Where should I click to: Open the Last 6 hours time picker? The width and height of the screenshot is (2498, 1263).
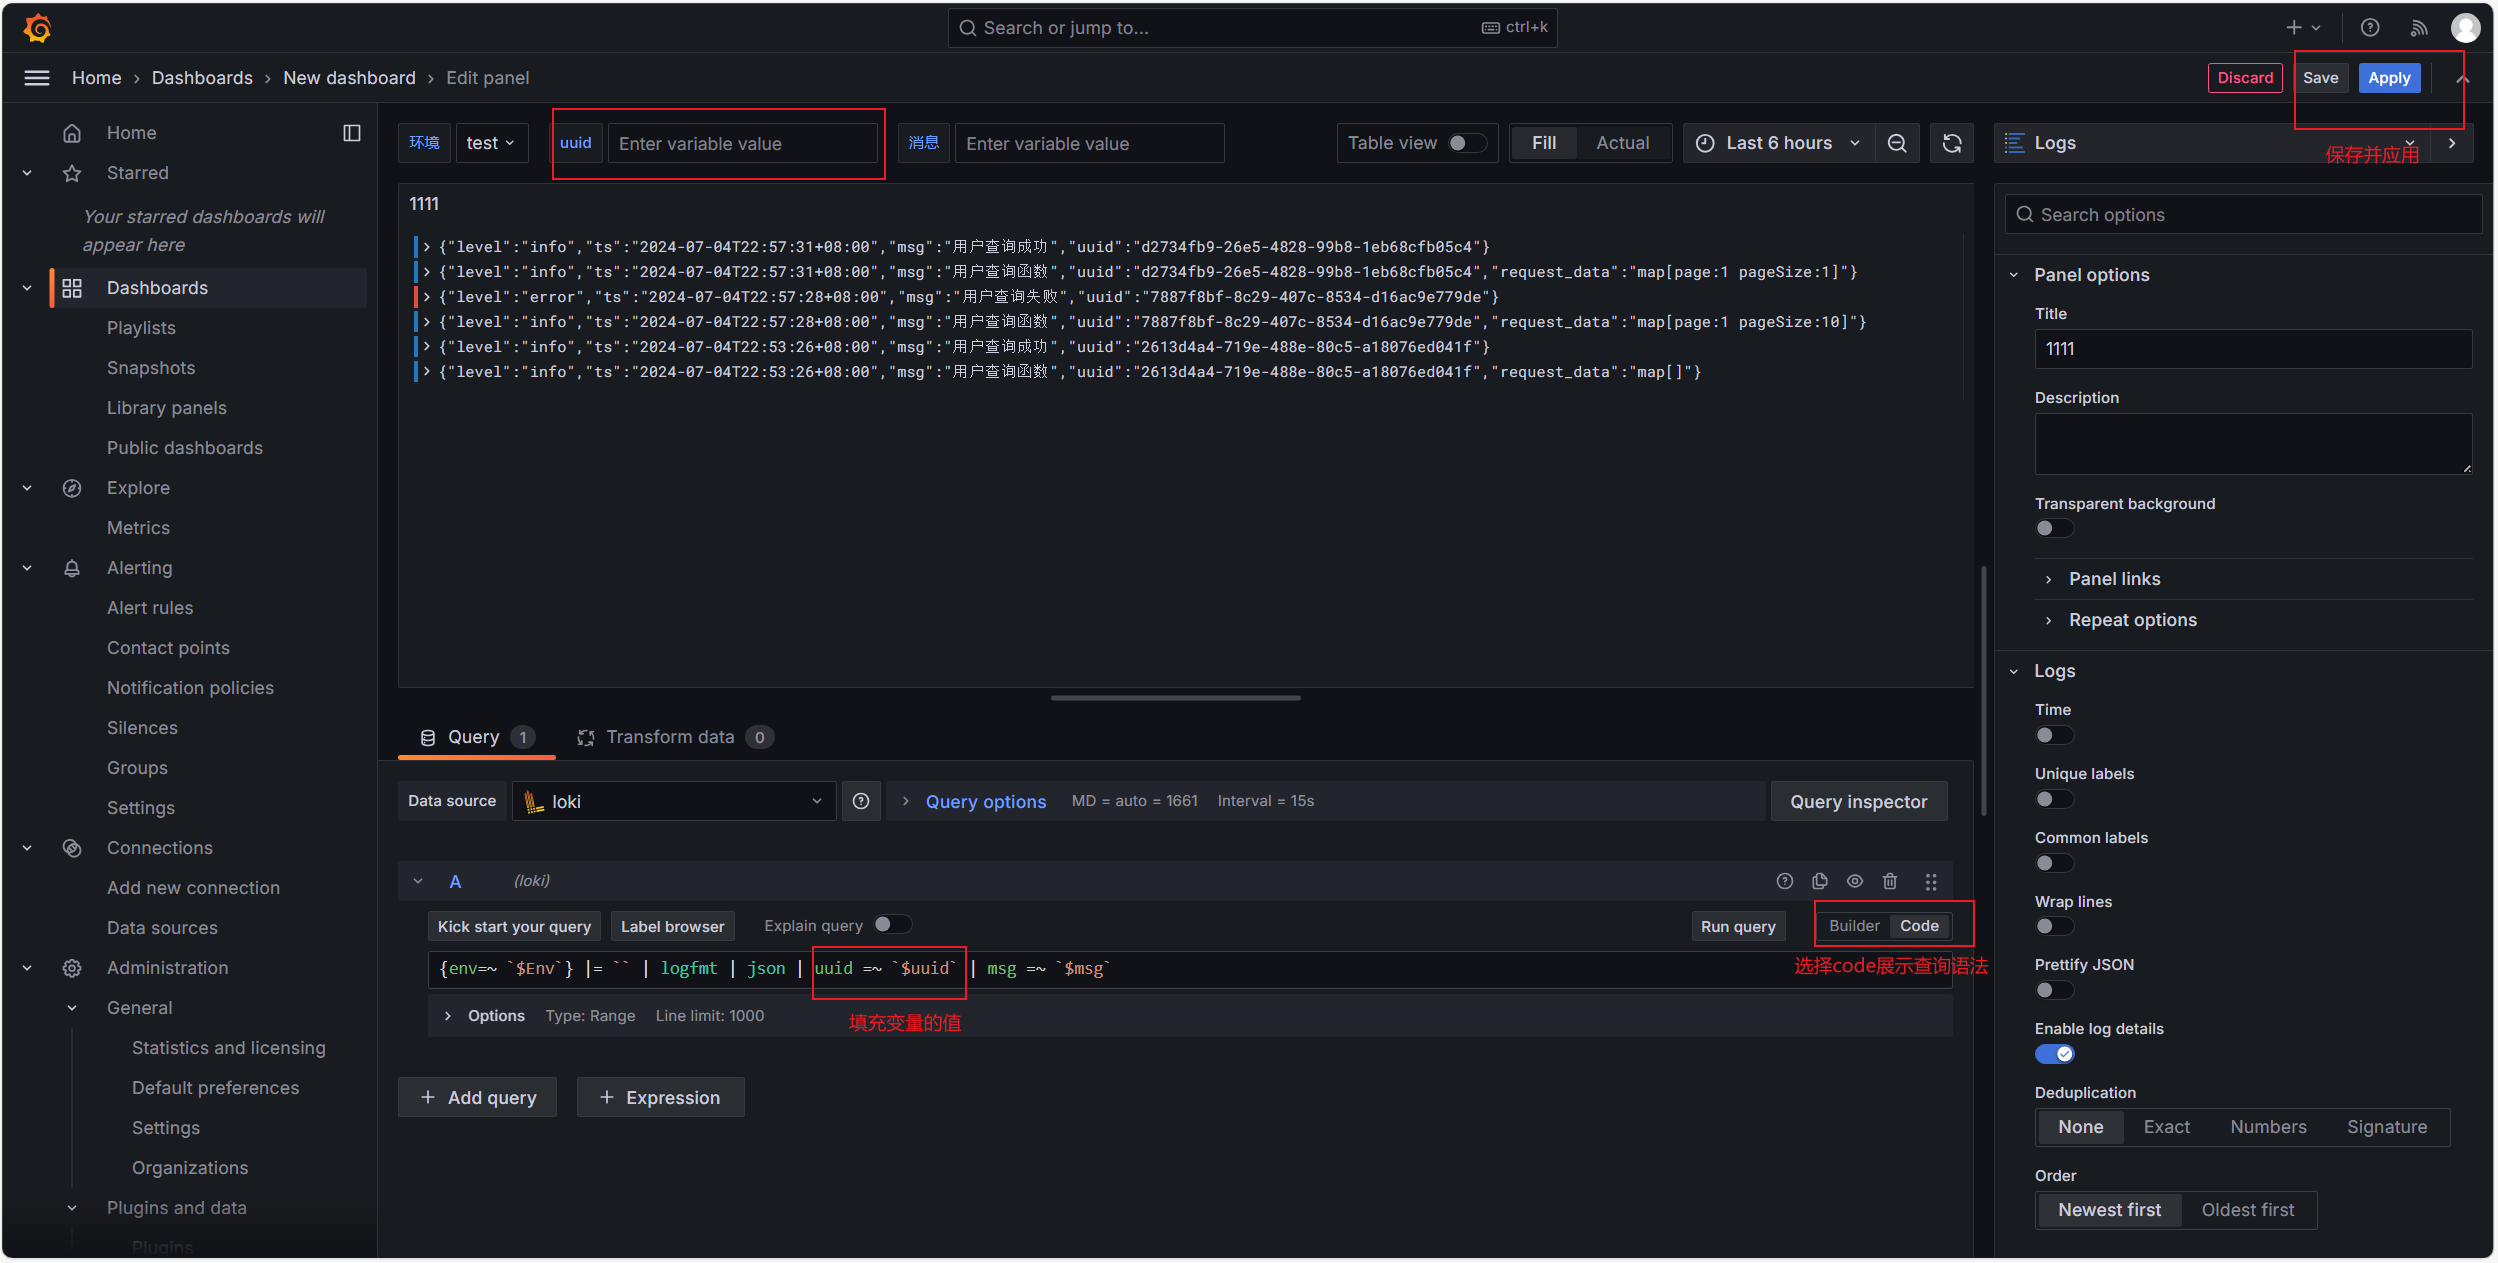coord(1778,143)
